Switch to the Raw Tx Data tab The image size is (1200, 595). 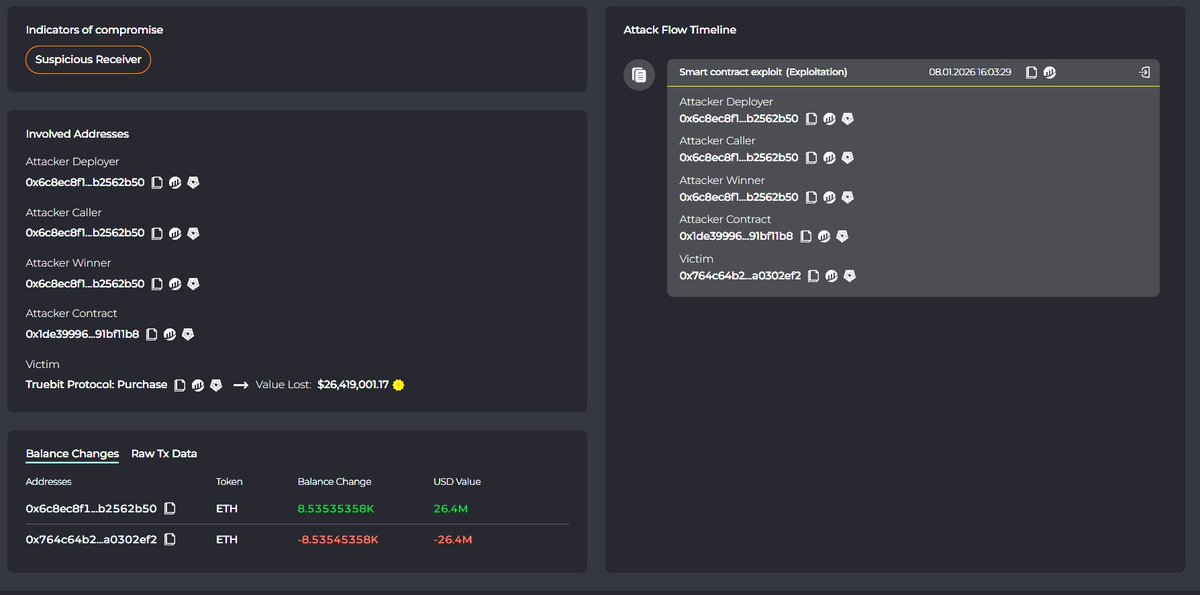[x=164, y=454]
